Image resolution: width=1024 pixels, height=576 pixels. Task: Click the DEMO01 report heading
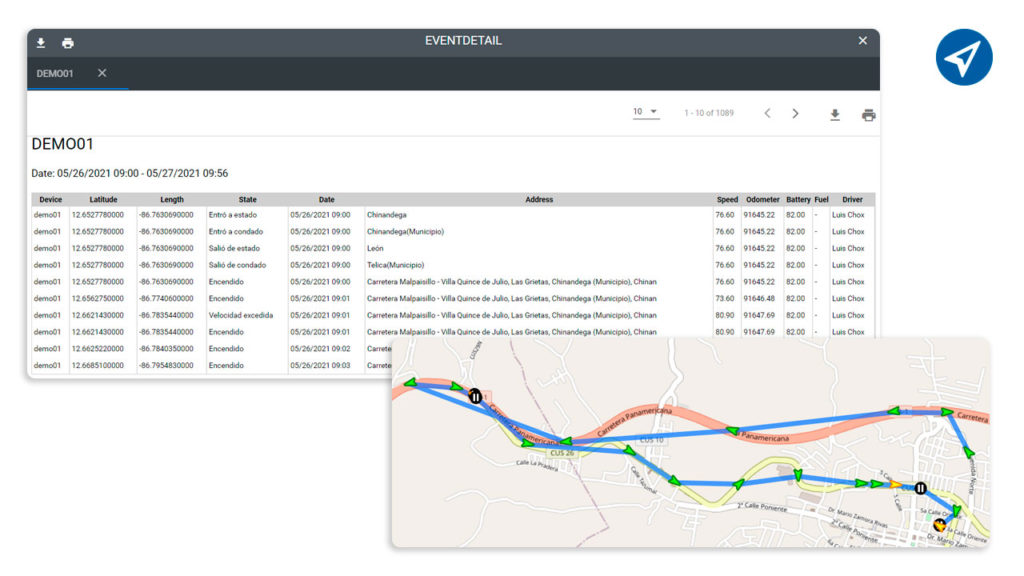point(63,144)
